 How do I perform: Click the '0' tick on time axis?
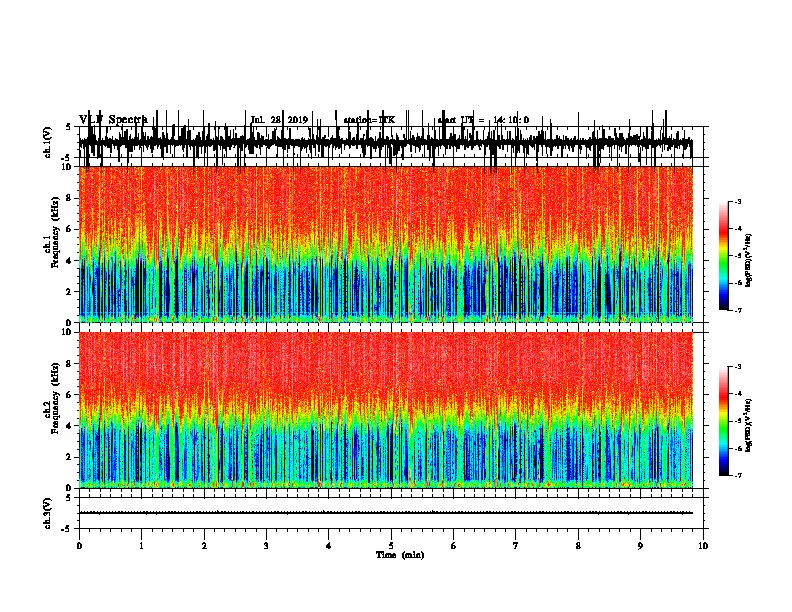(x=79, y=546)
